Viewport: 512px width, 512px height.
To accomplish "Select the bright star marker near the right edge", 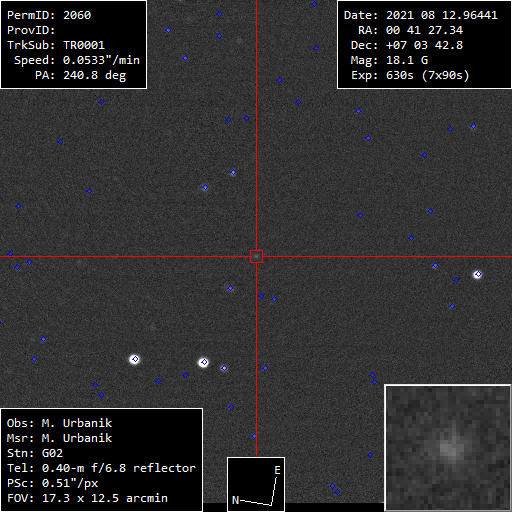I will pyautogui.click(x=478, y=274).
